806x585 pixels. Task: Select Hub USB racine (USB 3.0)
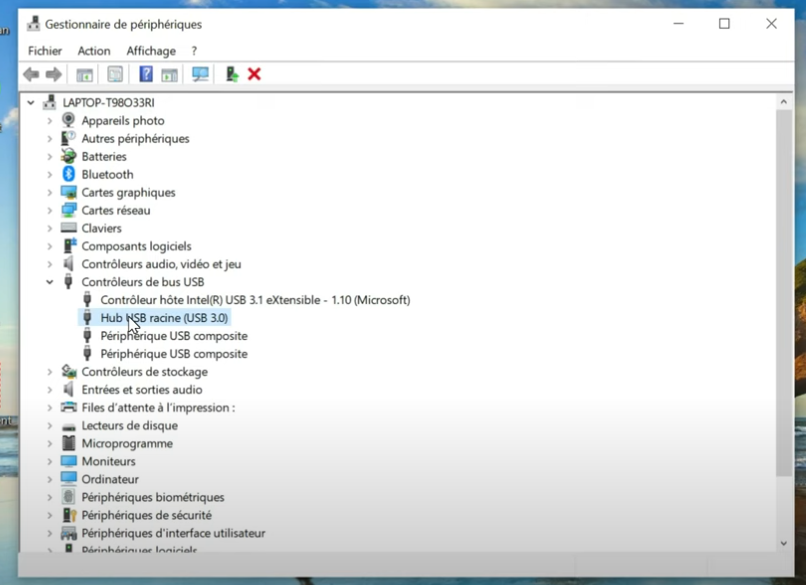click(164, 318)
